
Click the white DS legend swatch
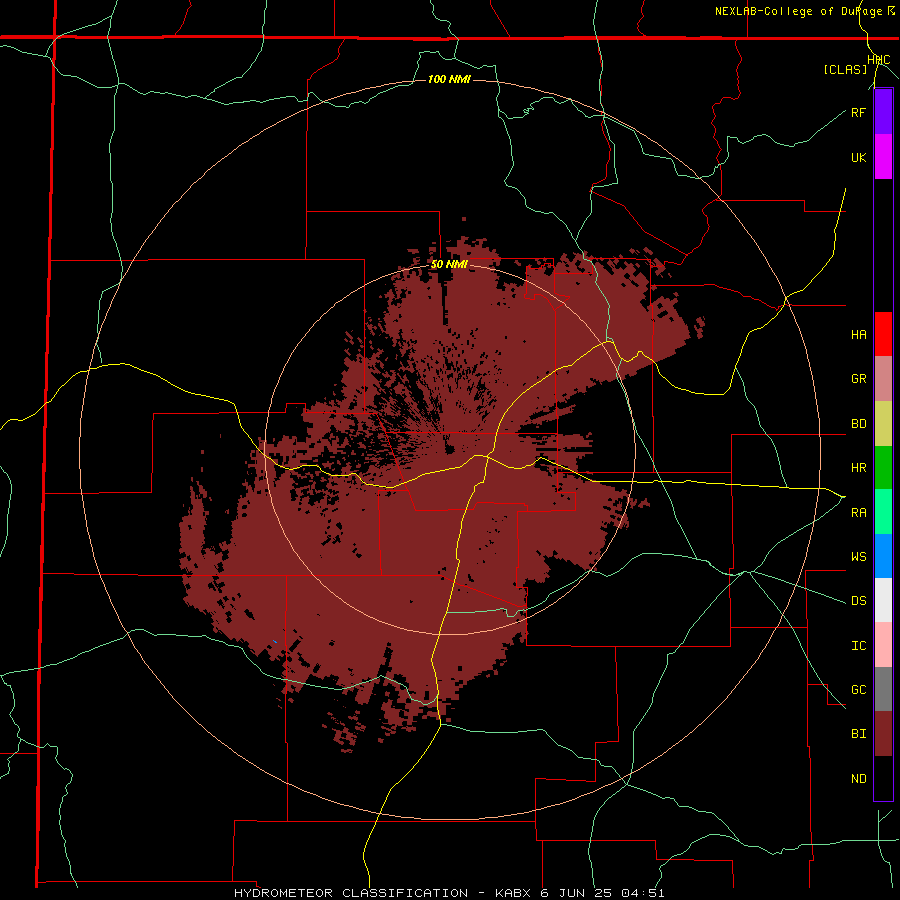(x=883, y=600)
